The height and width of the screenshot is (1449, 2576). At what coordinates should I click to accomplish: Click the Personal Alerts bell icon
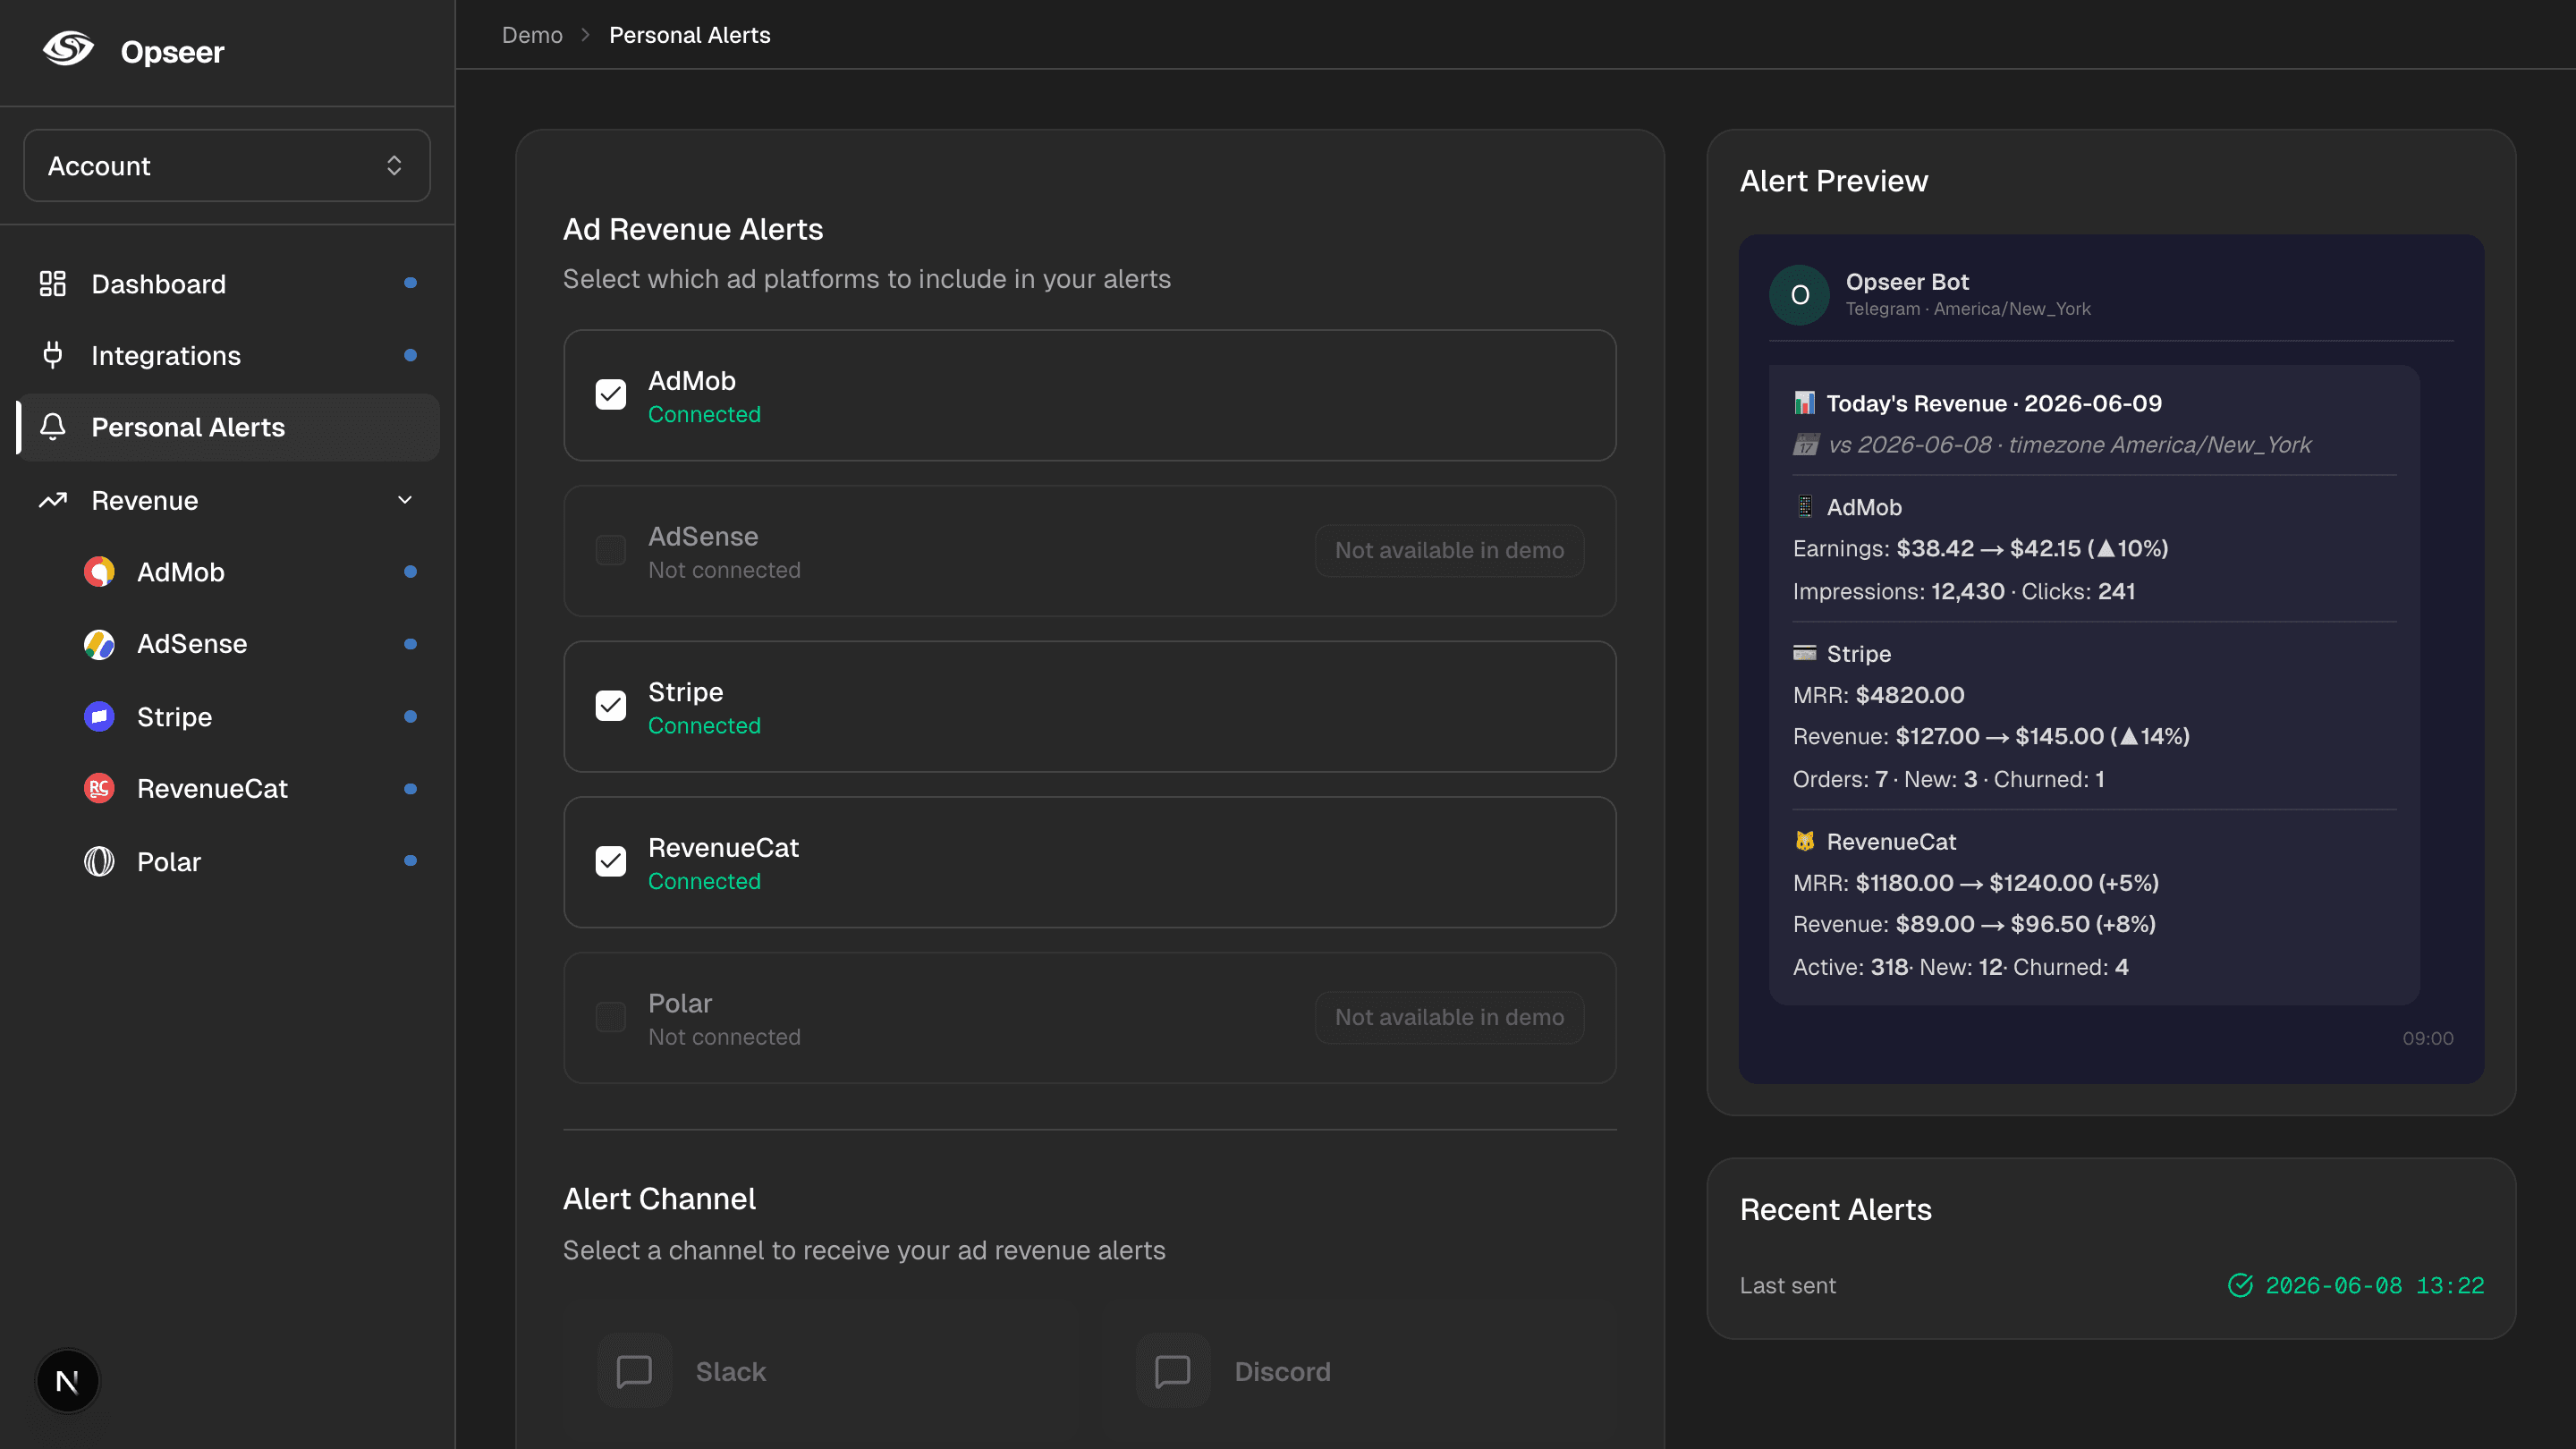coord(53,427)
